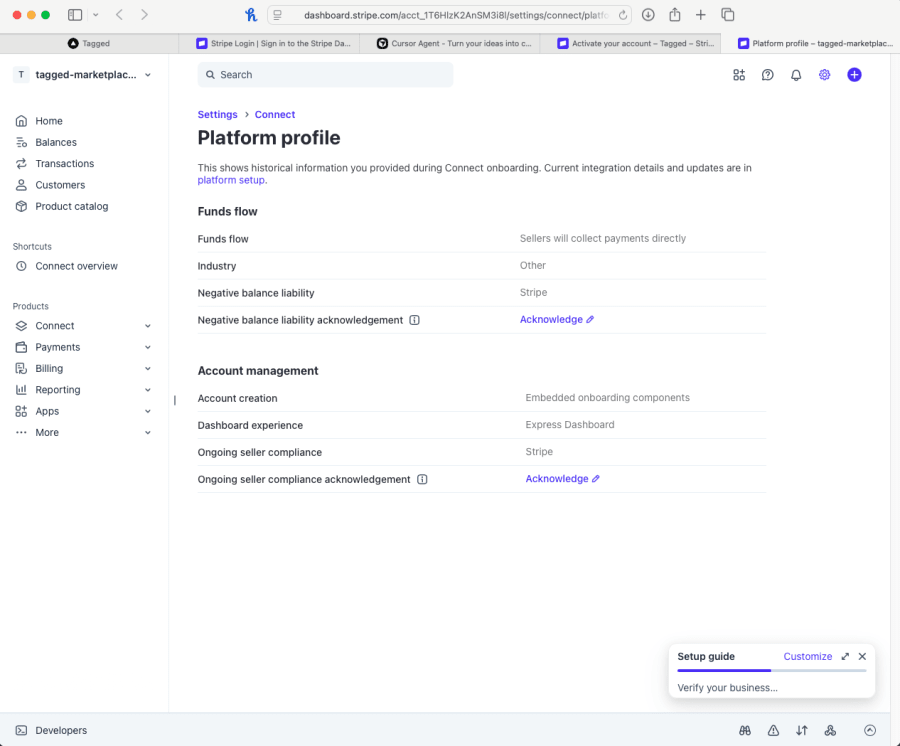The height and width of the screenshot is (746, 900).
Task: Reload the page from the address bar
Action: click(x=623, y=15)
